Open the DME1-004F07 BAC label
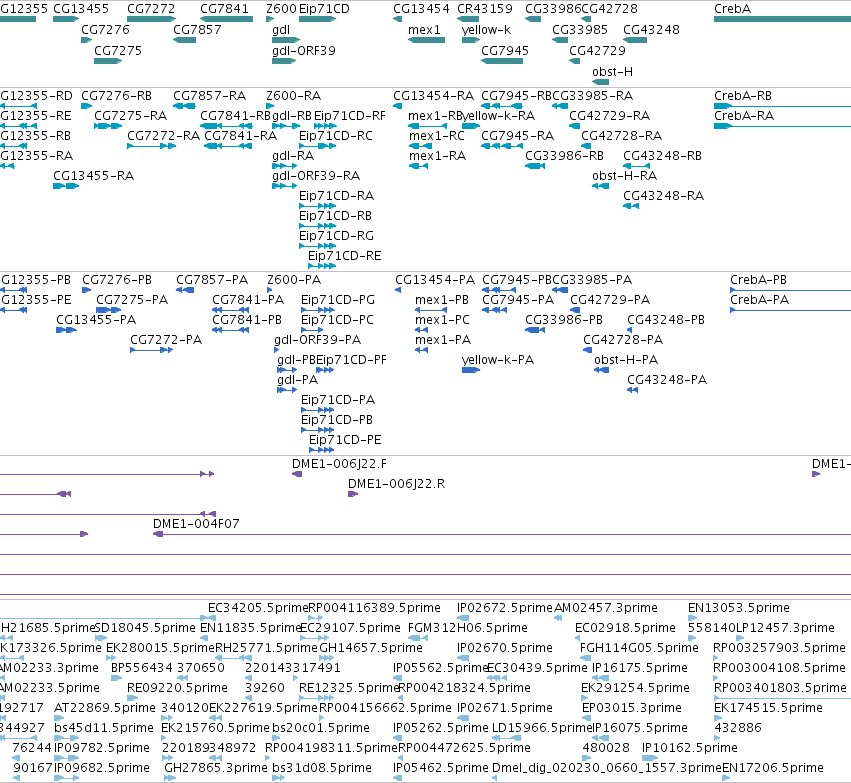Image resolution: width=851 pixels, height=783 pixels. click(x=196, y=524)
